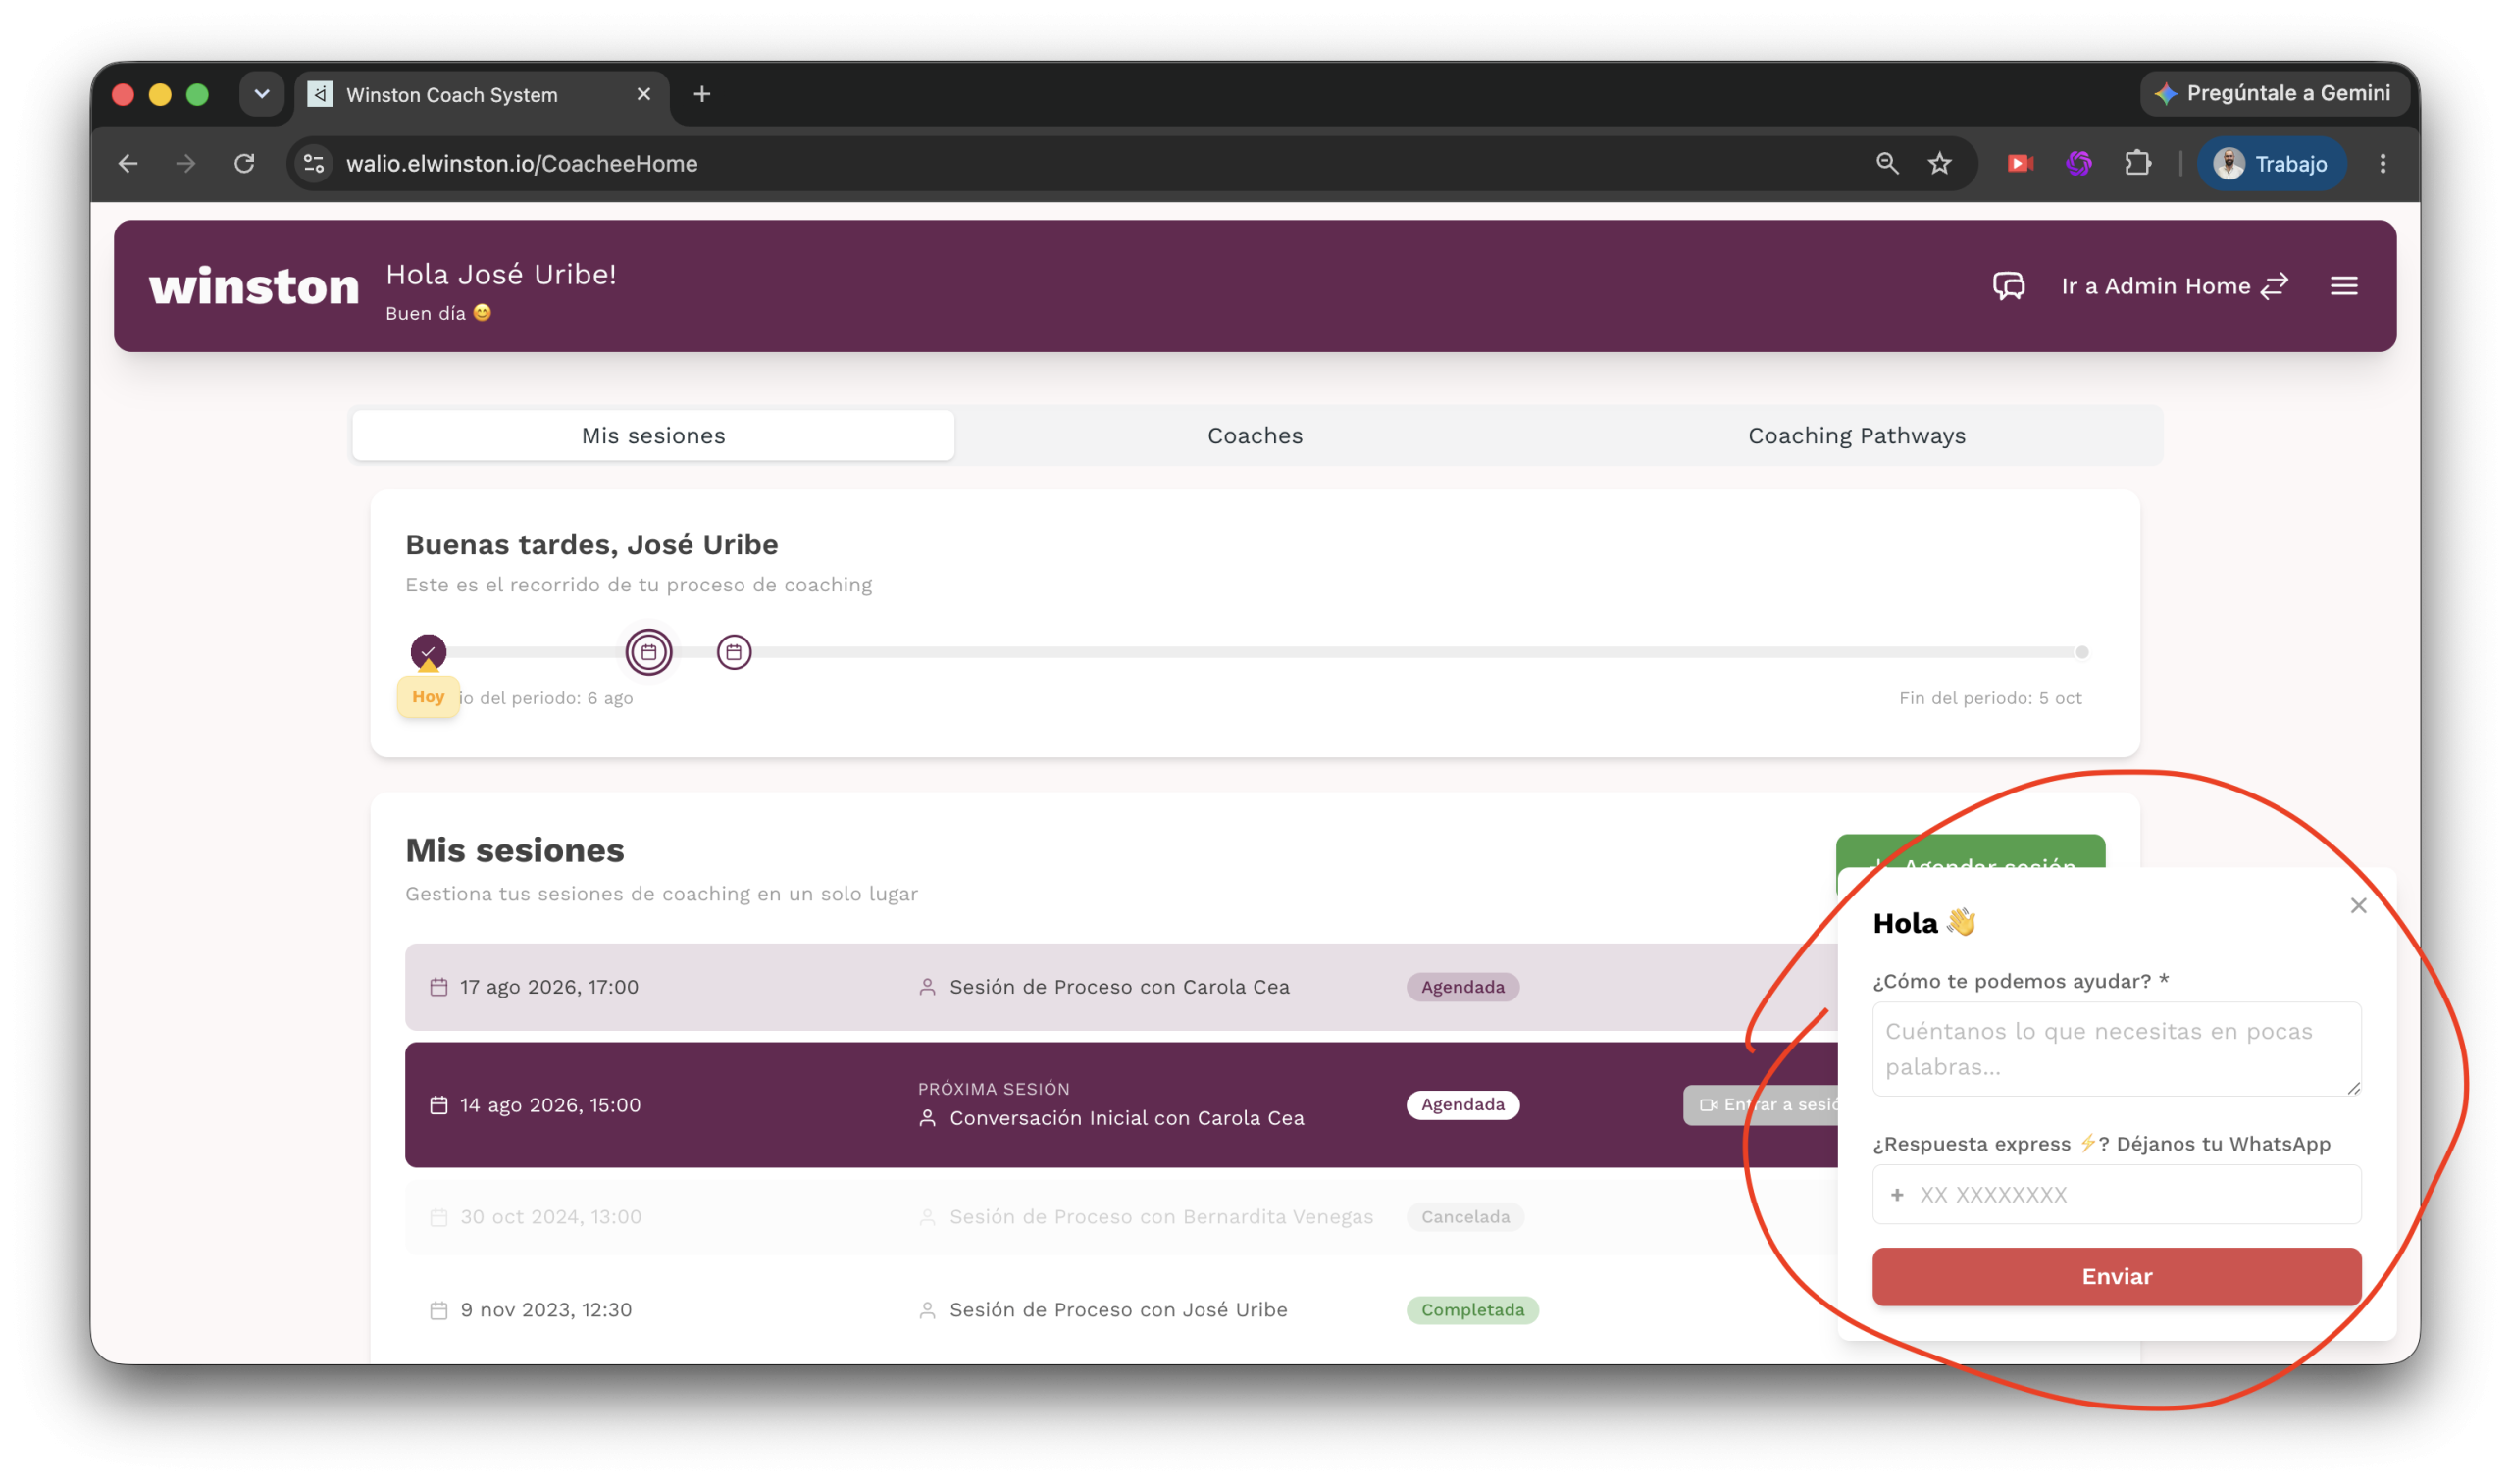Open the 17 ago 2026 session row

click(1121, 987)
